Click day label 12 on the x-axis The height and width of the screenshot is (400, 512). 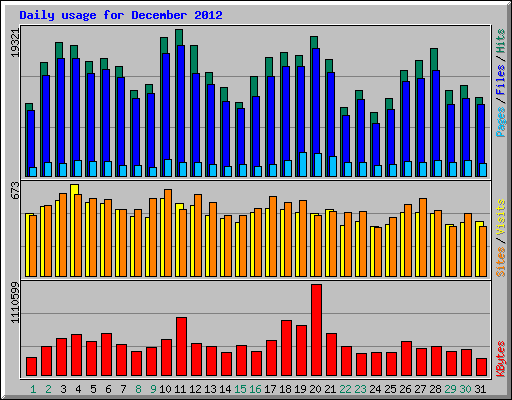[x=195, y=389]
